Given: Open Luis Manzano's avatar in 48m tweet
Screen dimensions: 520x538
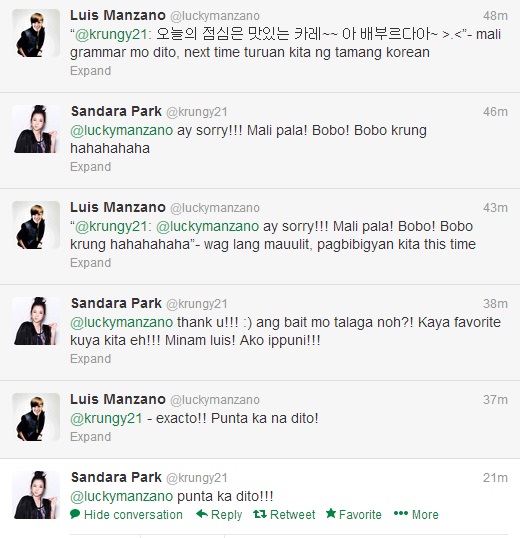Looking at the screenshot, I should tap(36, 33).
